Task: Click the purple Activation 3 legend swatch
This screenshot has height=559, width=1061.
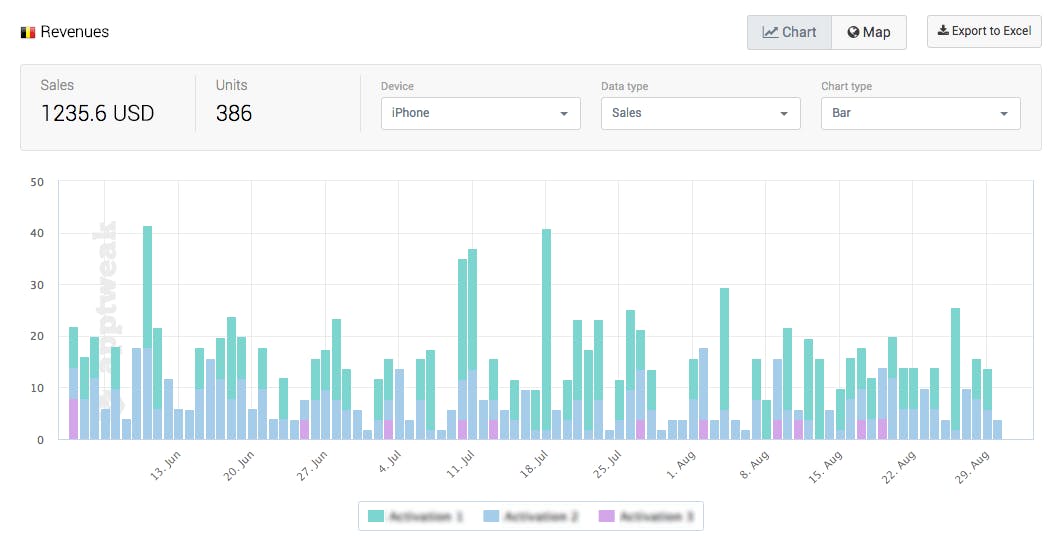Action: (606, 516)
